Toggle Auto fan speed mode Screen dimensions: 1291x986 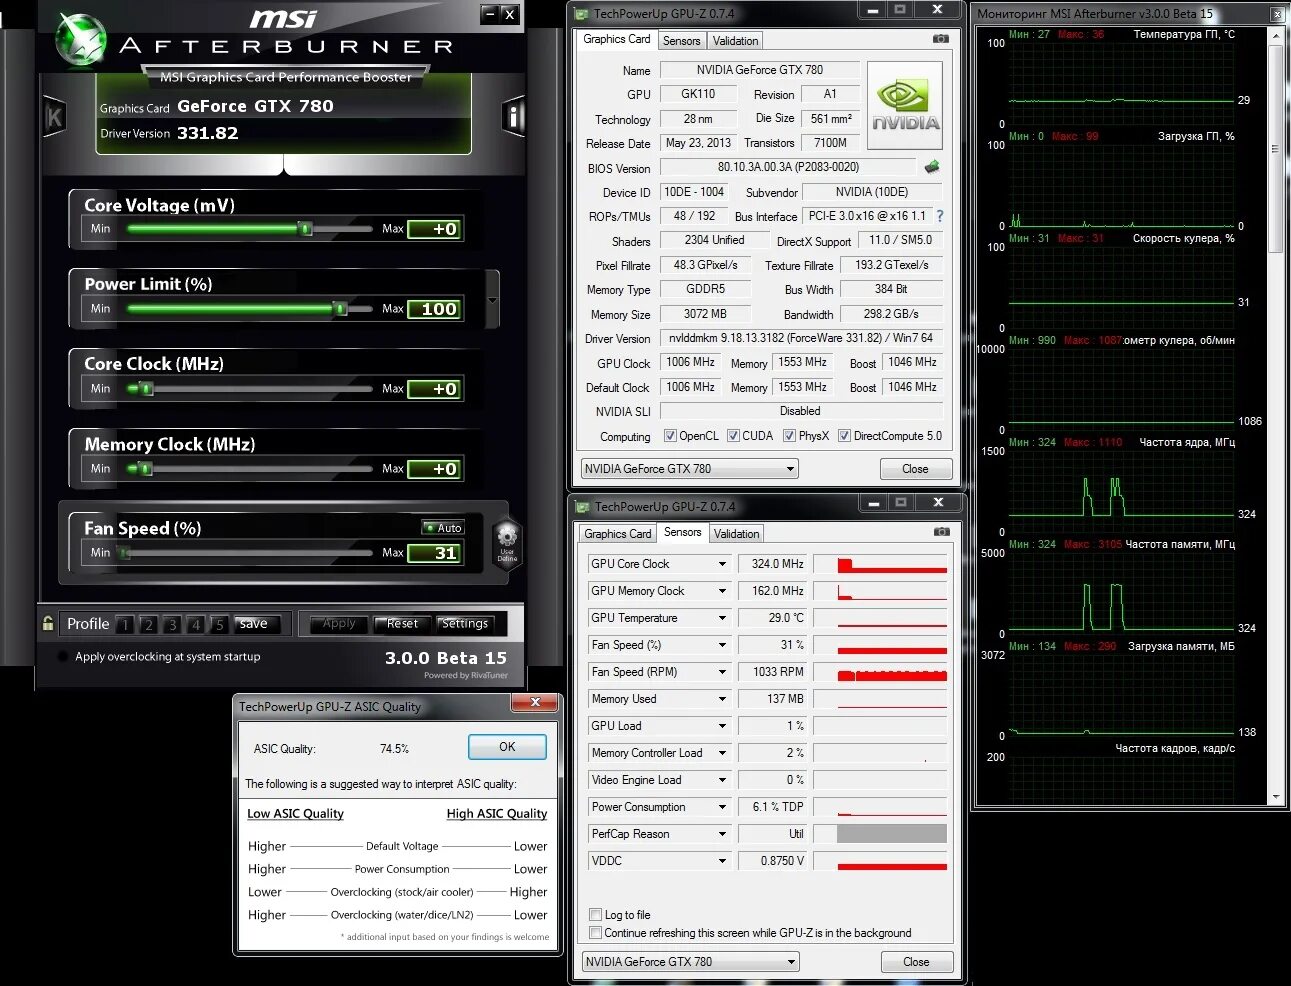pyautogui.click(x=443, y=527)
